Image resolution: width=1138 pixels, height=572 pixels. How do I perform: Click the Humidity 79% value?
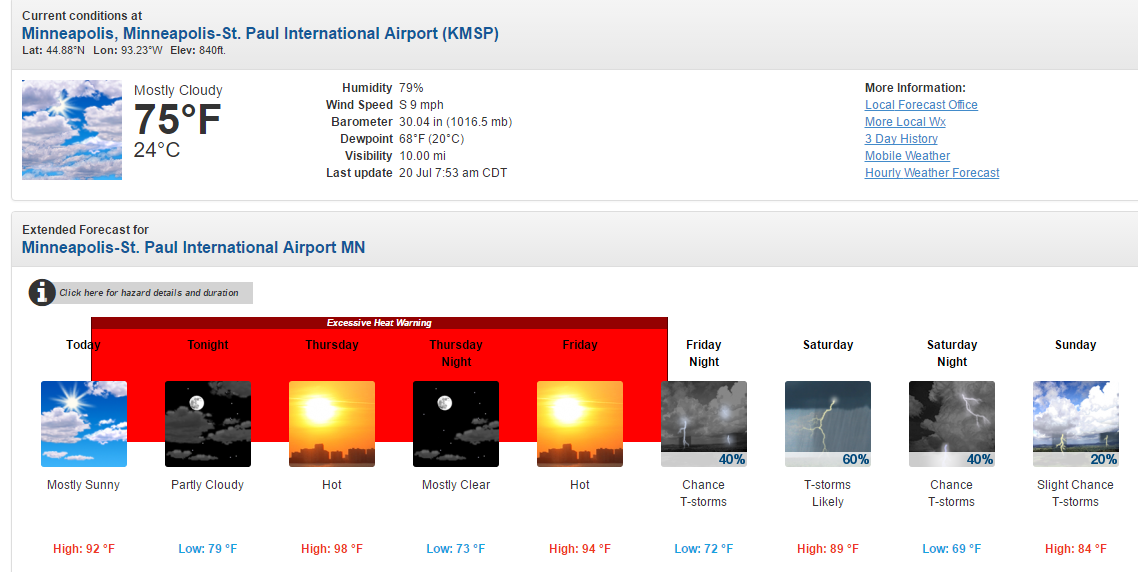tap(412, 88)
